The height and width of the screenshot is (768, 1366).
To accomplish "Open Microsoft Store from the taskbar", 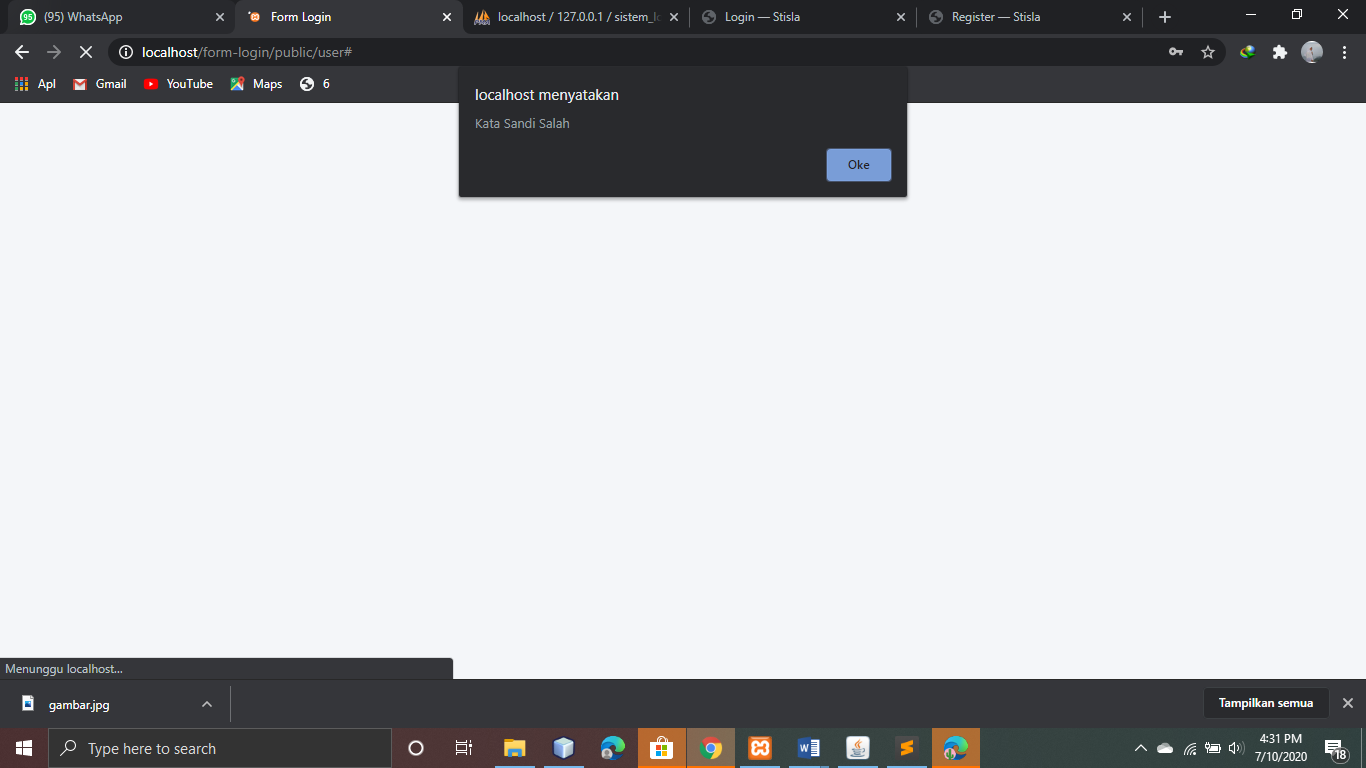I will pyautogui.click(x=661, y=748).
